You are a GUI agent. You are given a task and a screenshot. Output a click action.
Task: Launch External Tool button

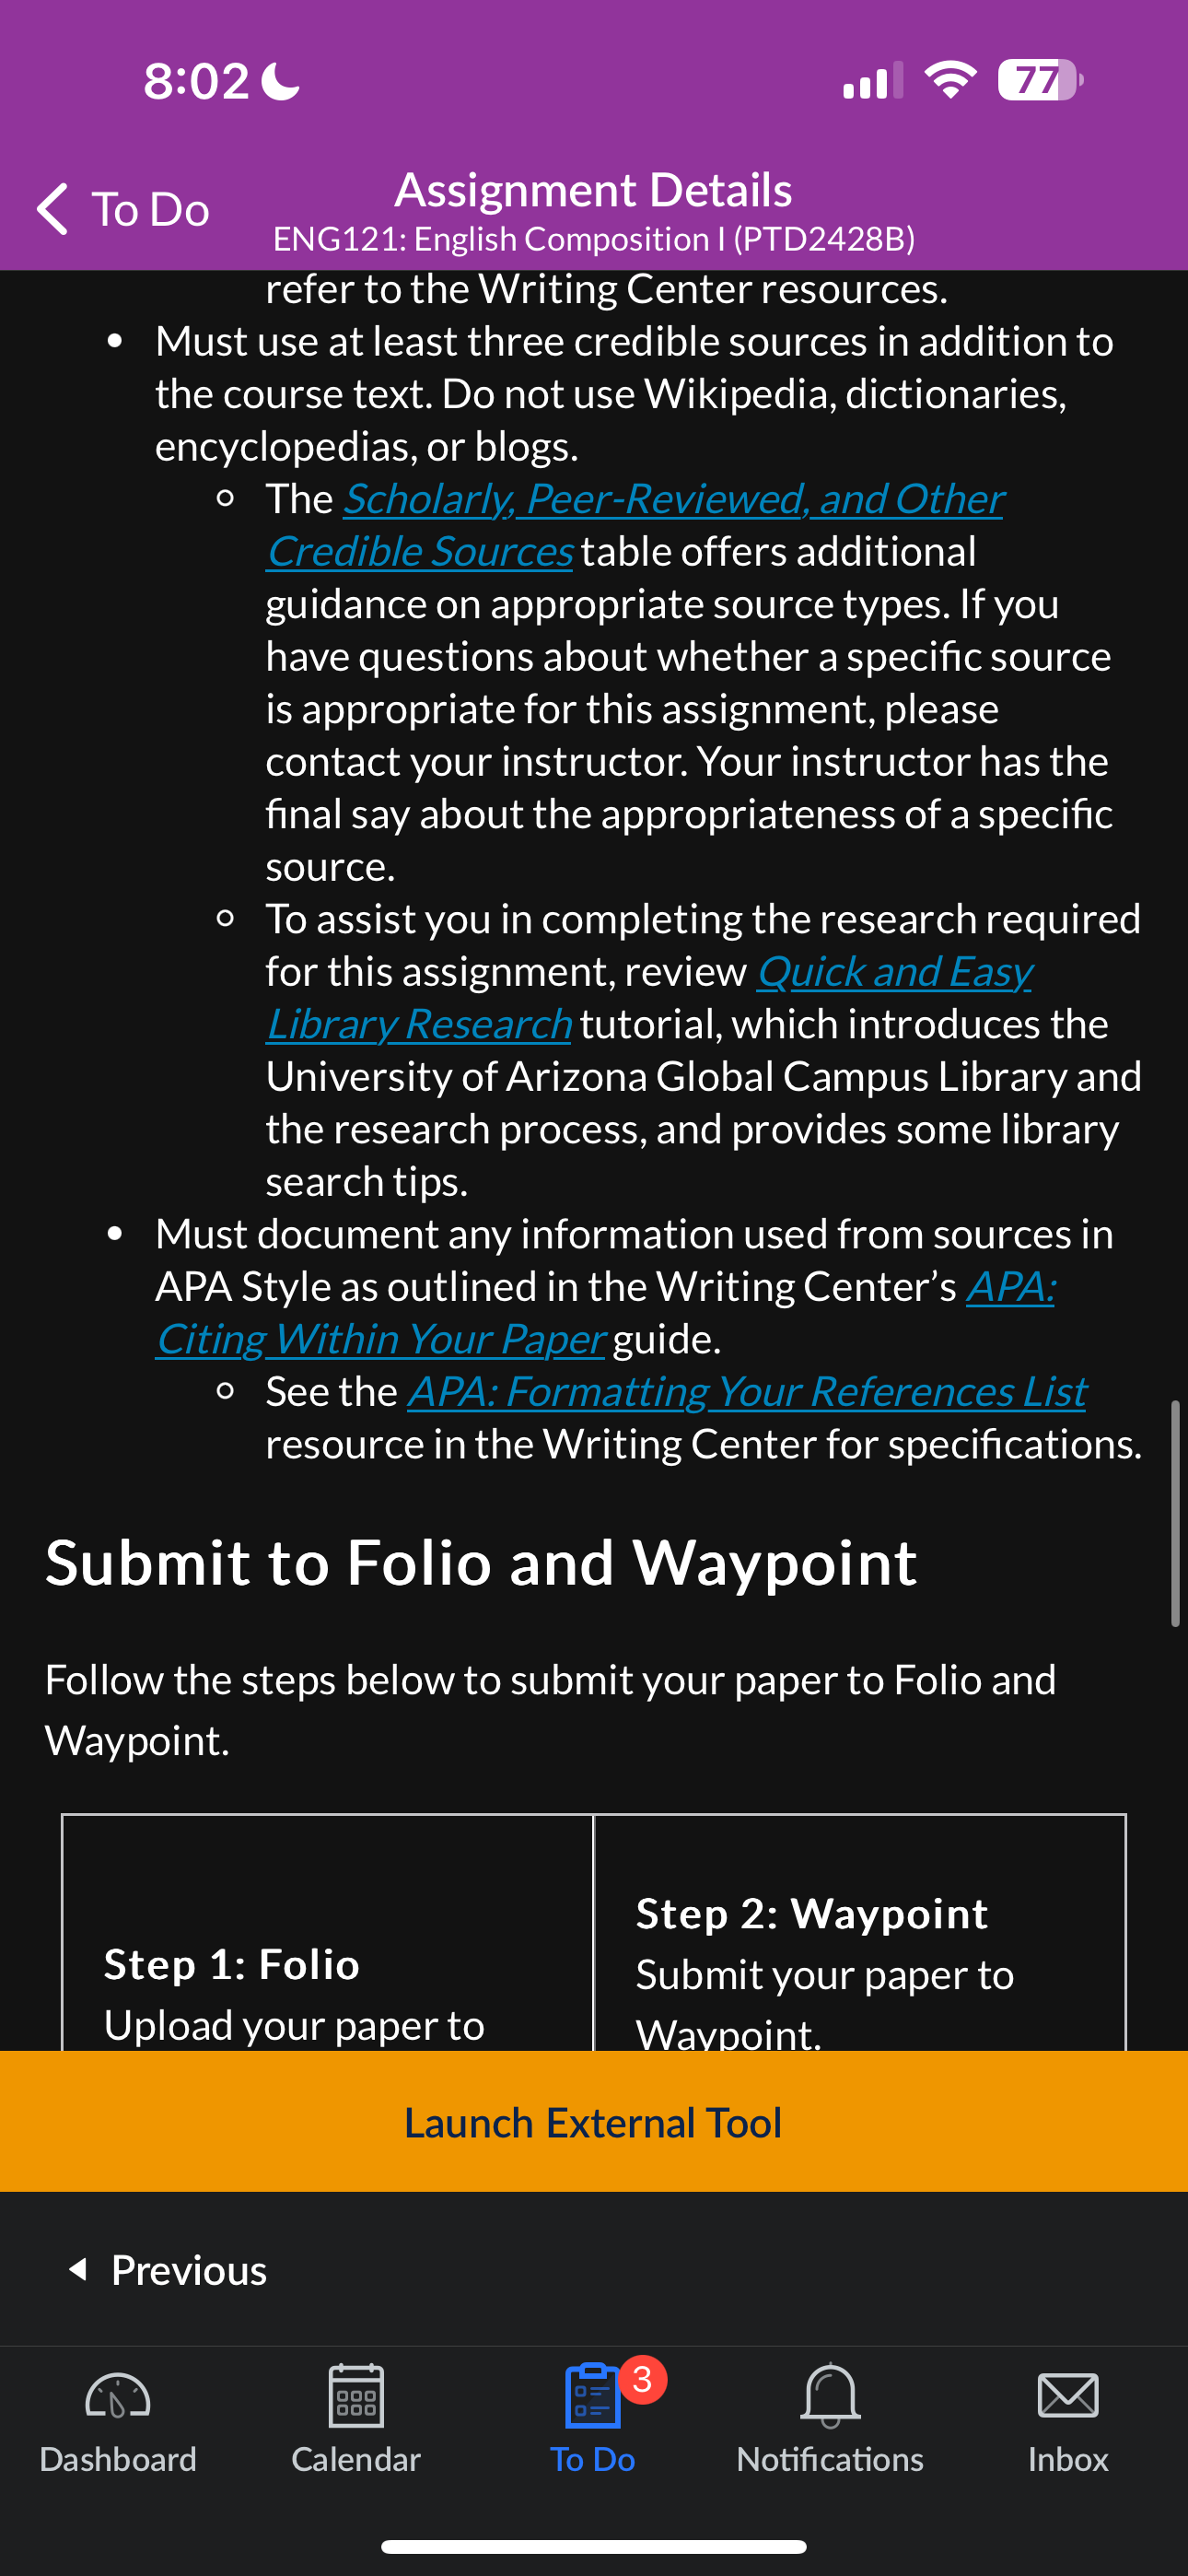[x=594, y=2121]
